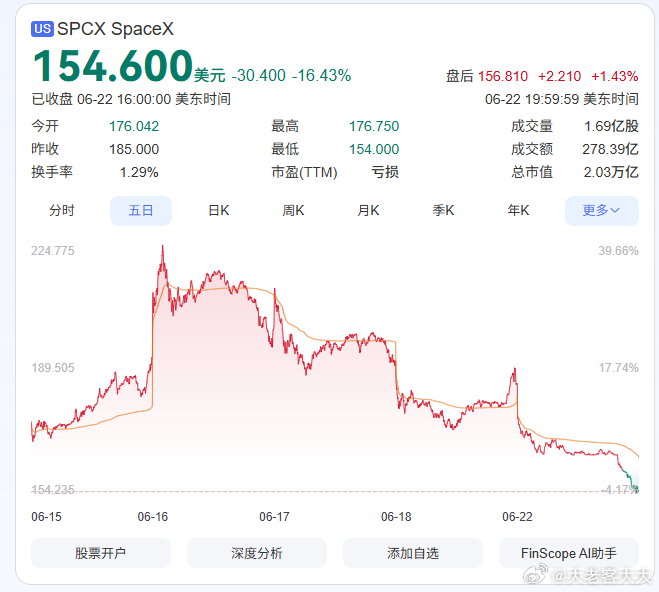Click the price change -30.400
The height and width of the screenshot is (592, 659).
258,76
